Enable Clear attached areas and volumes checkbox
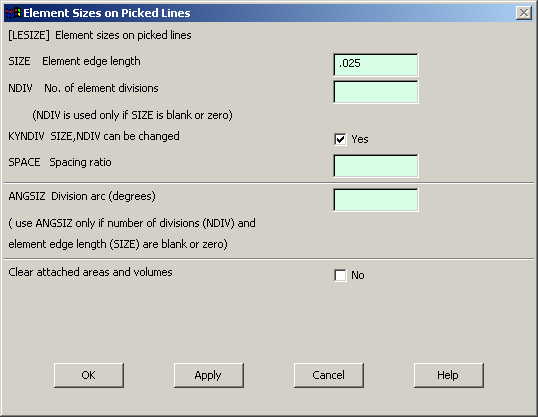This screenshot has height=417, width=538. [340, 275]
